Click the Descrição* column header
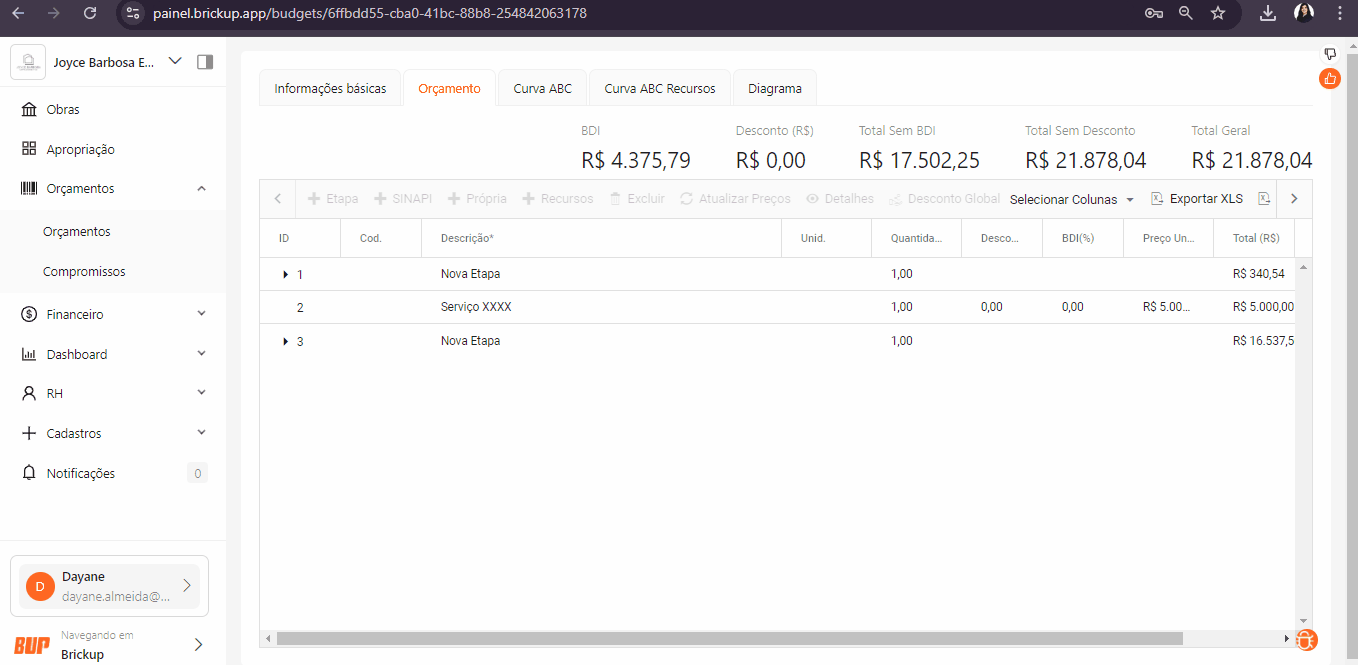 pyautogui.click(x=601, y=239)
